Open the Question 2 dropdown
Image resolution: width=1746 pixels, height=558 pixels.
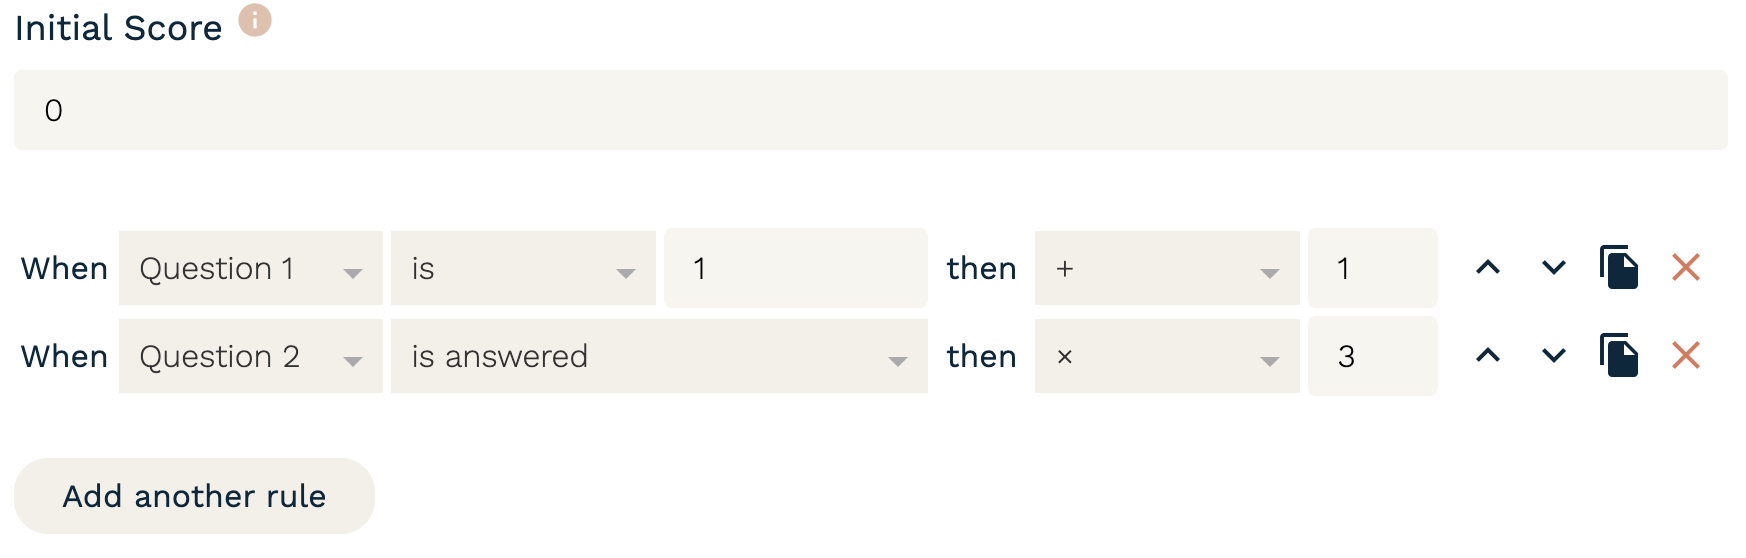pyautogui.click(x=250, y=356)
